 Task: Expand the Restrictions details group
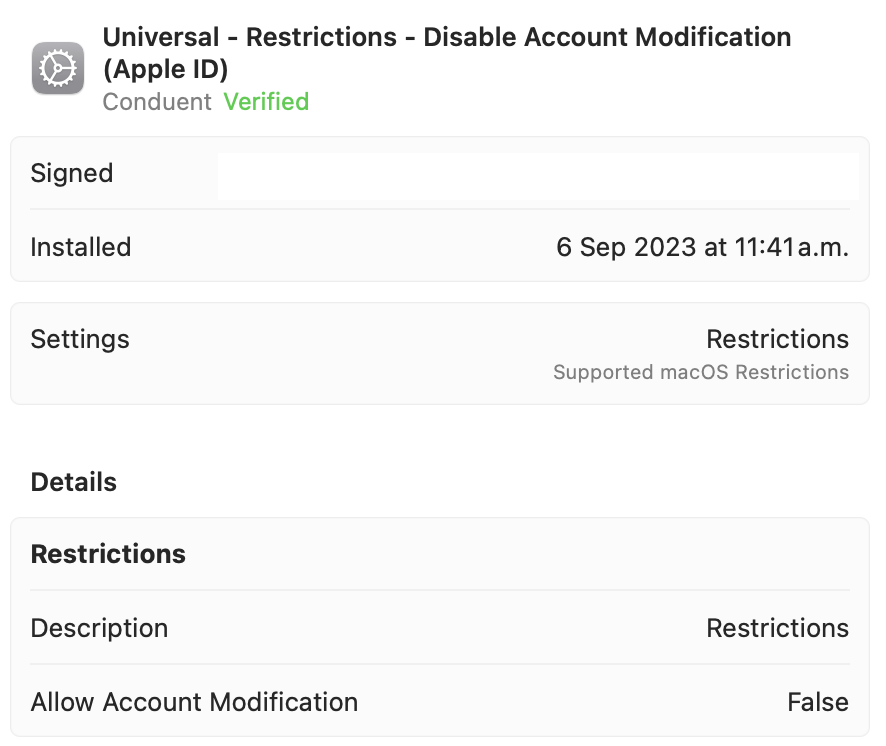click(x=108, y=553)
